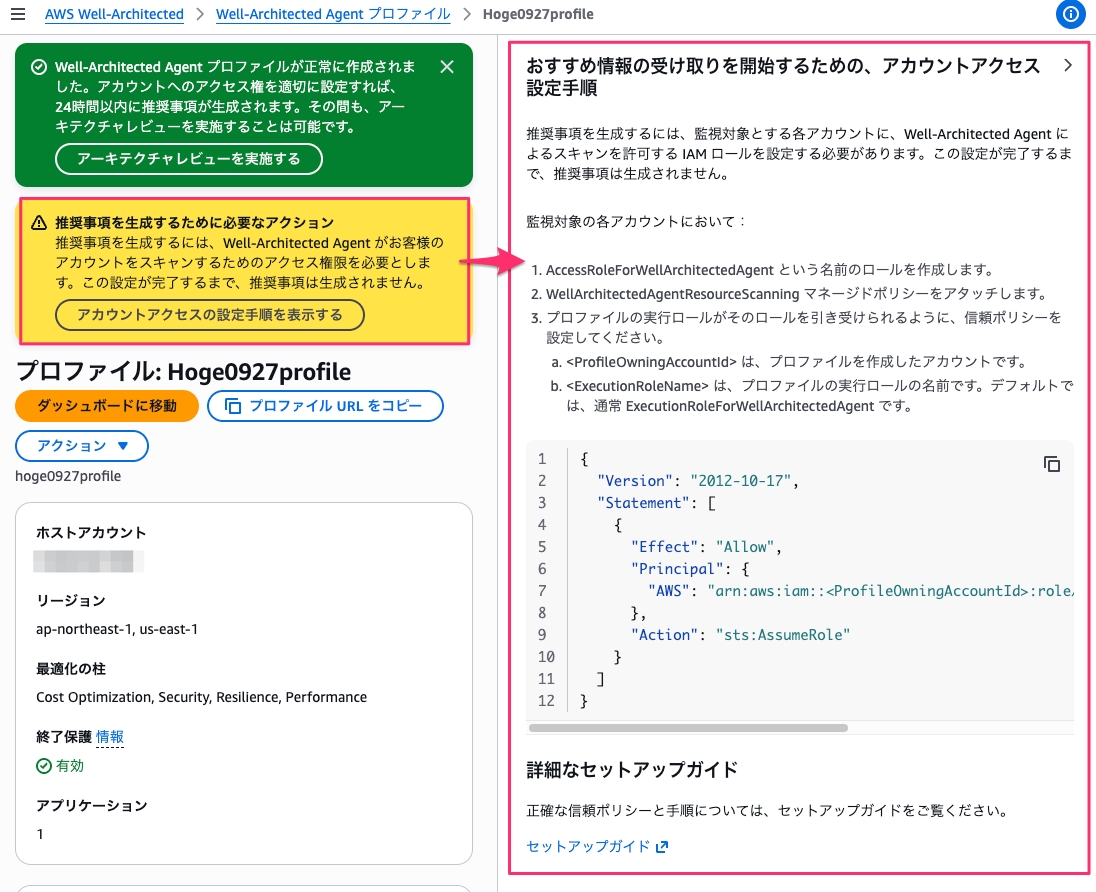Open the 情報 link beside 終了保護

110,737
